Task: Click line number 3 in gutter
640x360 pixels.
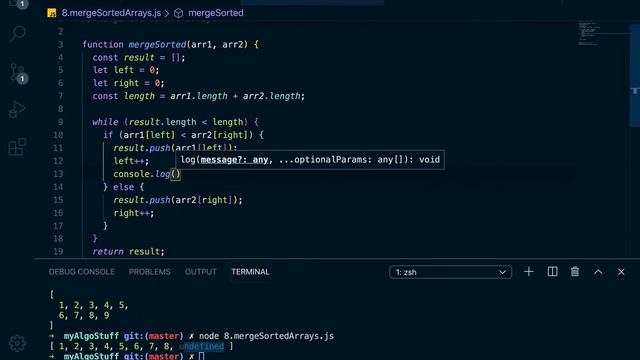Action: (60, 44)
